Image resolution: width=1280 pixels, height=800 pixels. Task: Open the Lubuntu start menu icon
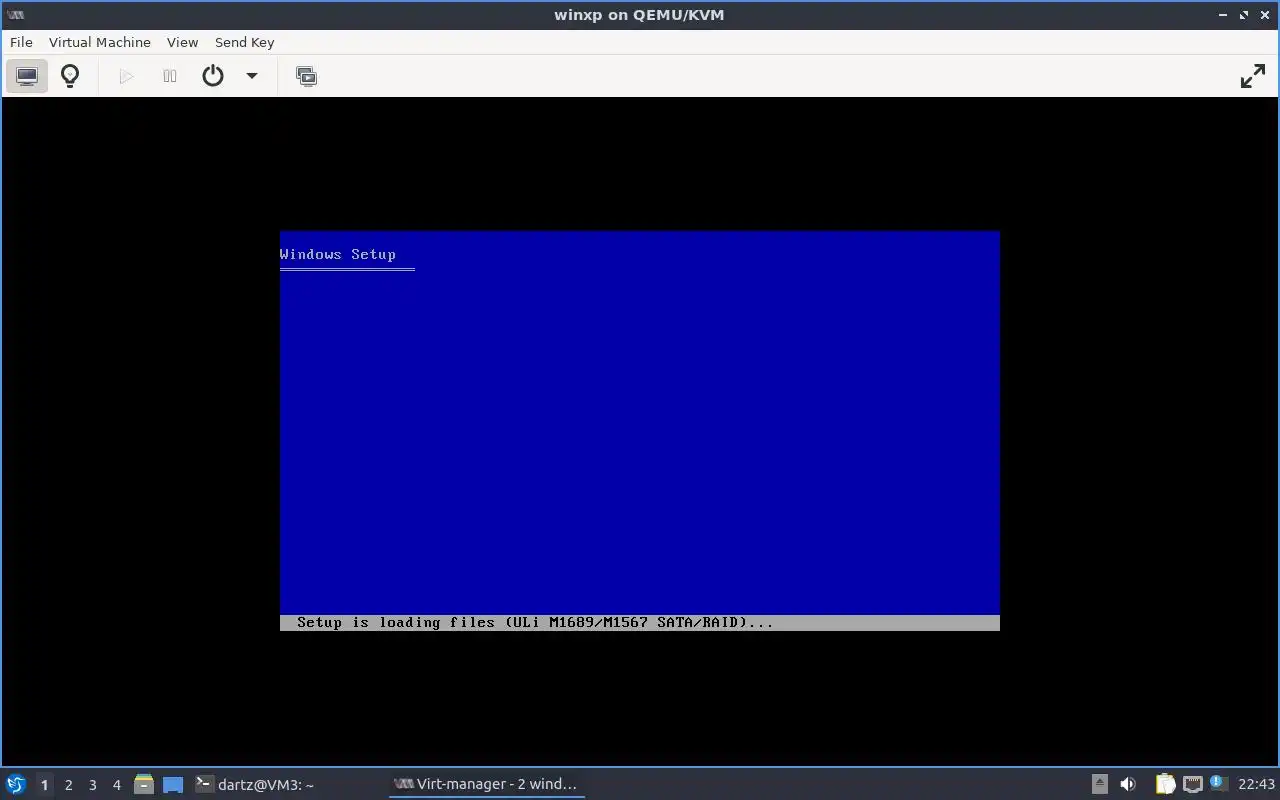[x=16, y=784]
